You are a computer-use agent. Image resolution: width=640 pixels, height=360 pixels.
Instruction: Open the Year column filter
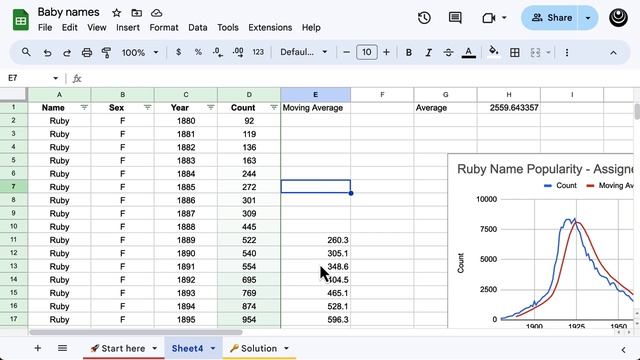pos(211,107)
